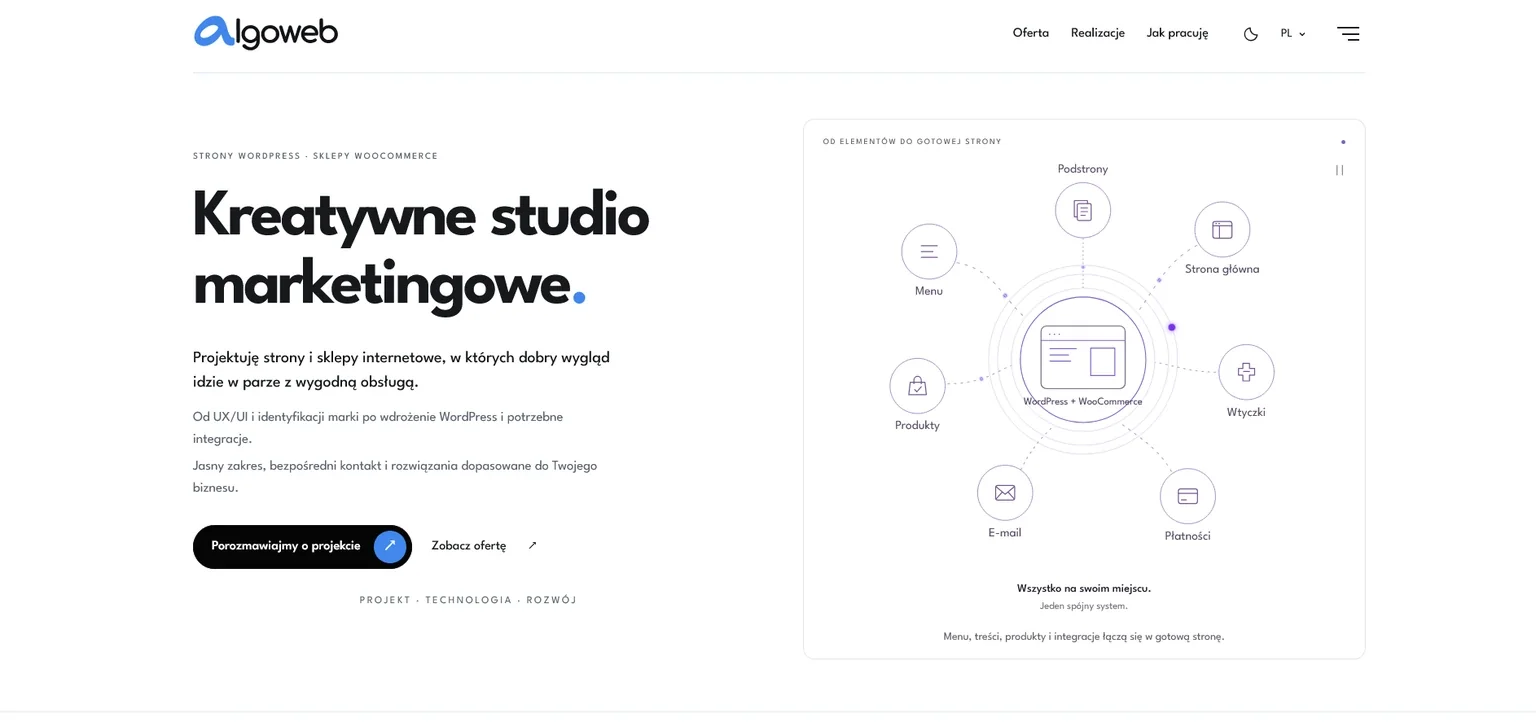Select the Menu lines icon
The image size is (1536, 722).
[929, 252]
